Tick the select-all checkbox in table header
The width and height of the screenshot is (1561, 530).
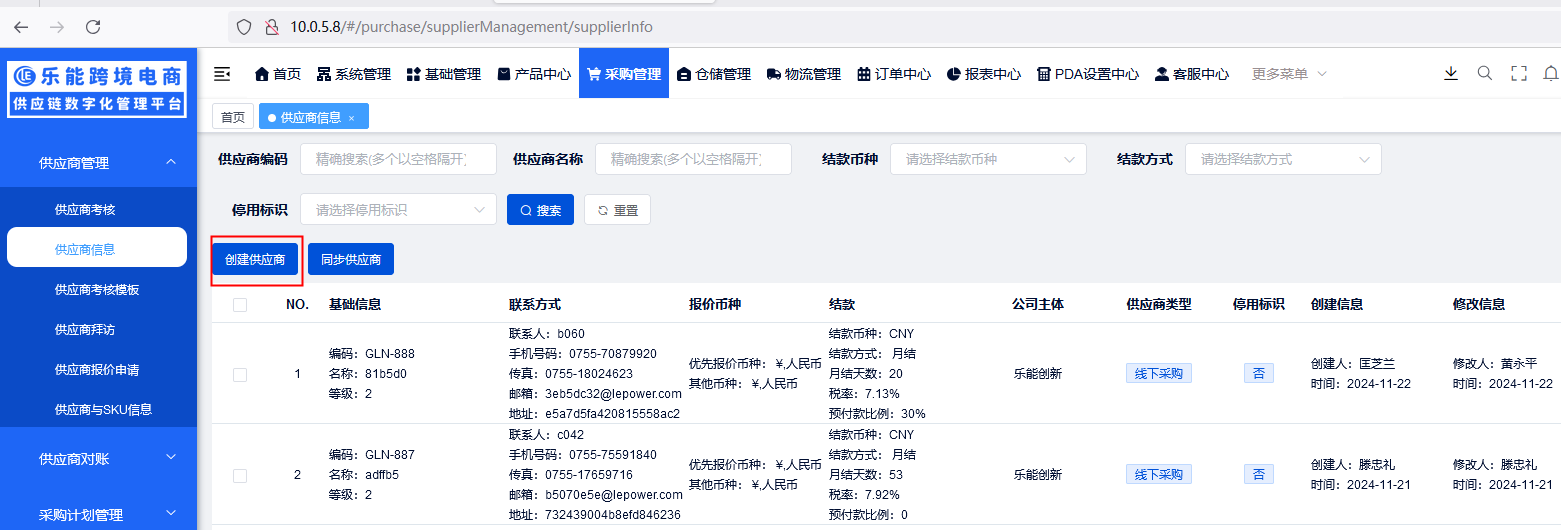[240, 305]
